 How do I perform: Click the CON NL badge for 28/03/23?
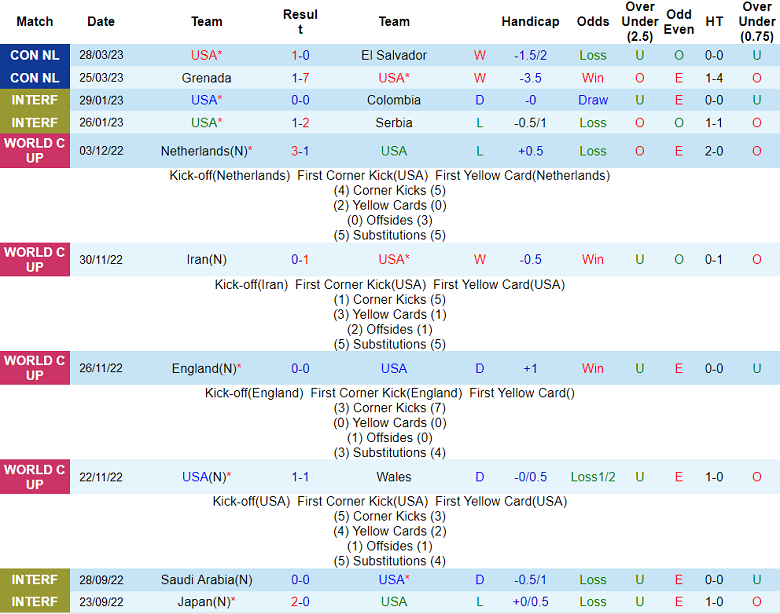coord(35,55)
